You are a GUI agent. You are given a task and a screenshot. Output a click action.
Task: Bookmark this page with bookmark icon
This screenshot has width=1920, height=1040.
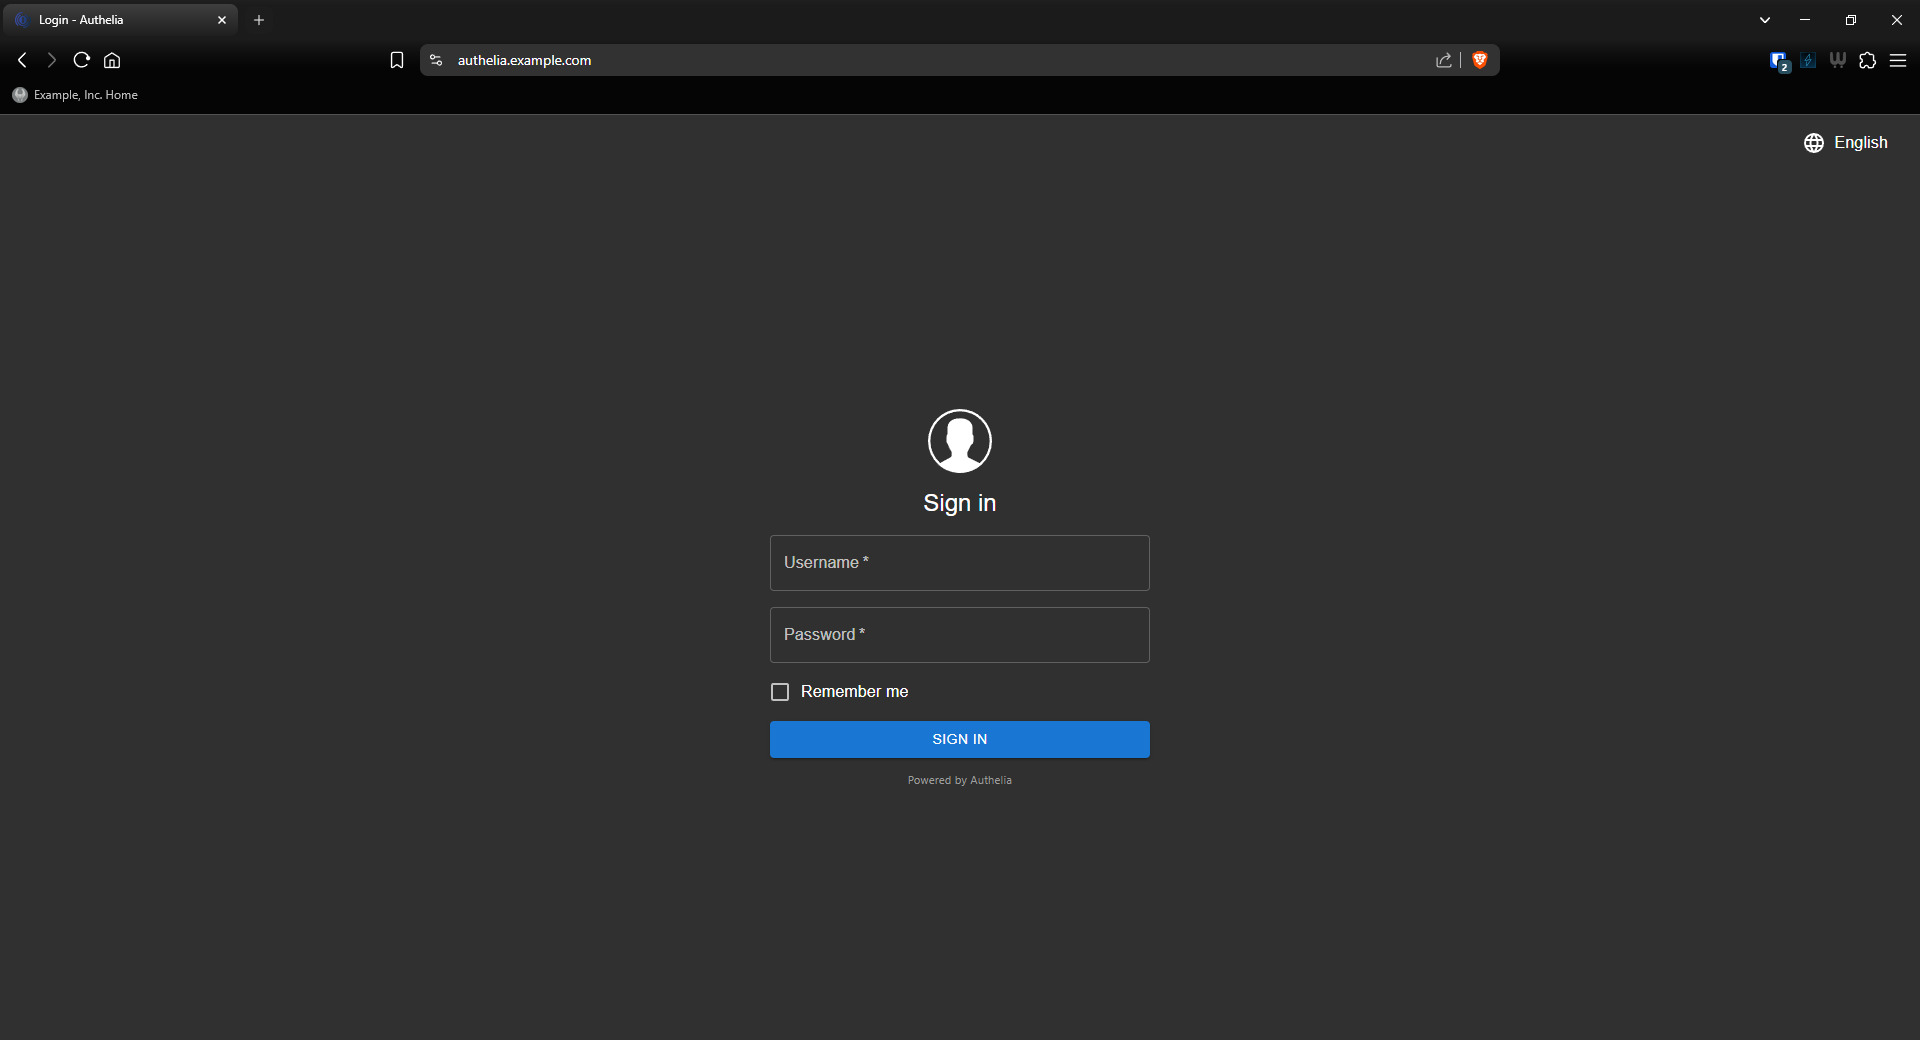(x=397, y=60)
